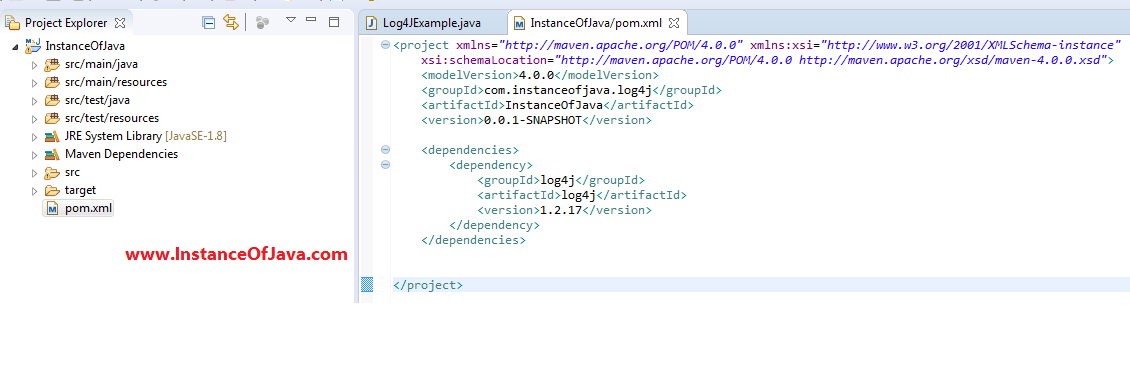The image size is (1130, 366).
Task: Expand src/main/java folder arrow
Action: point(34,65)
